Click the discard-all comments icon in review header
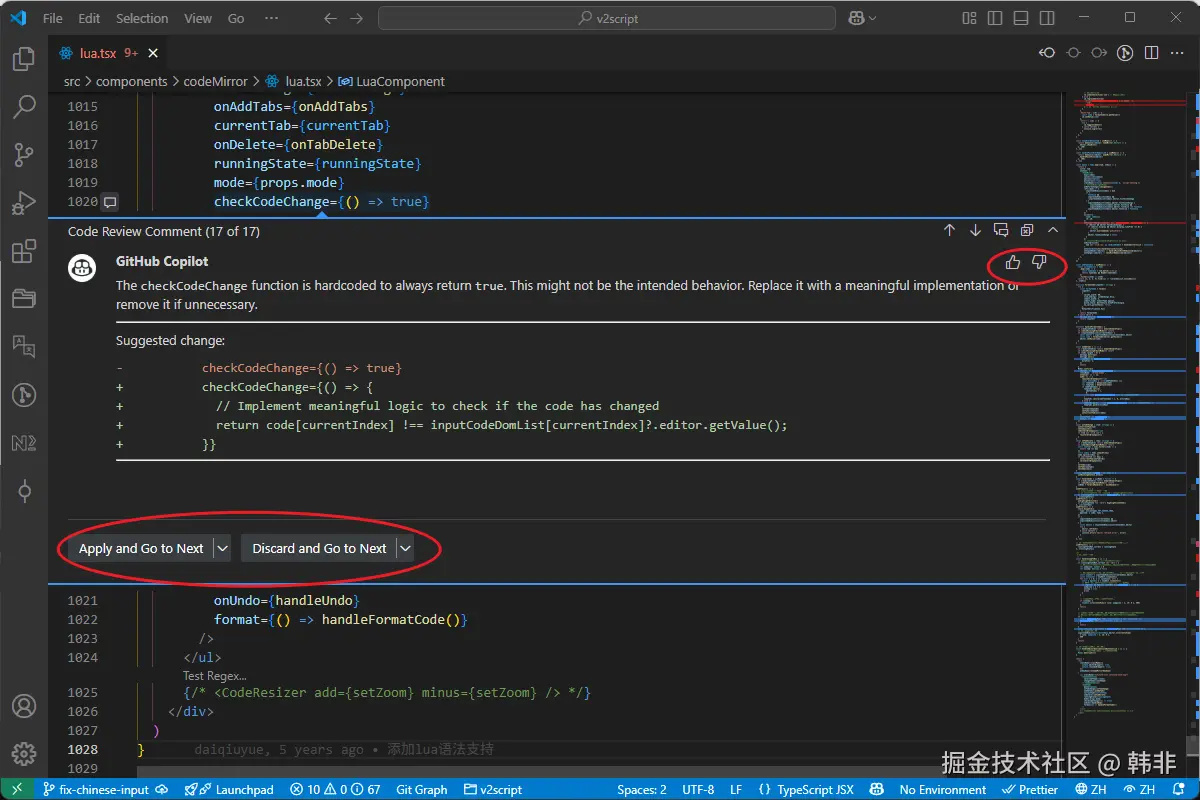 point(1027,231)
